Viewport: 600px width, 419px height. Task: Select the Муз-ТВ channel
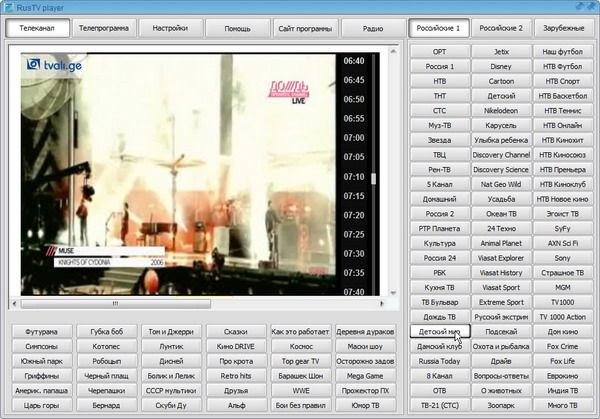click(440, 126)
